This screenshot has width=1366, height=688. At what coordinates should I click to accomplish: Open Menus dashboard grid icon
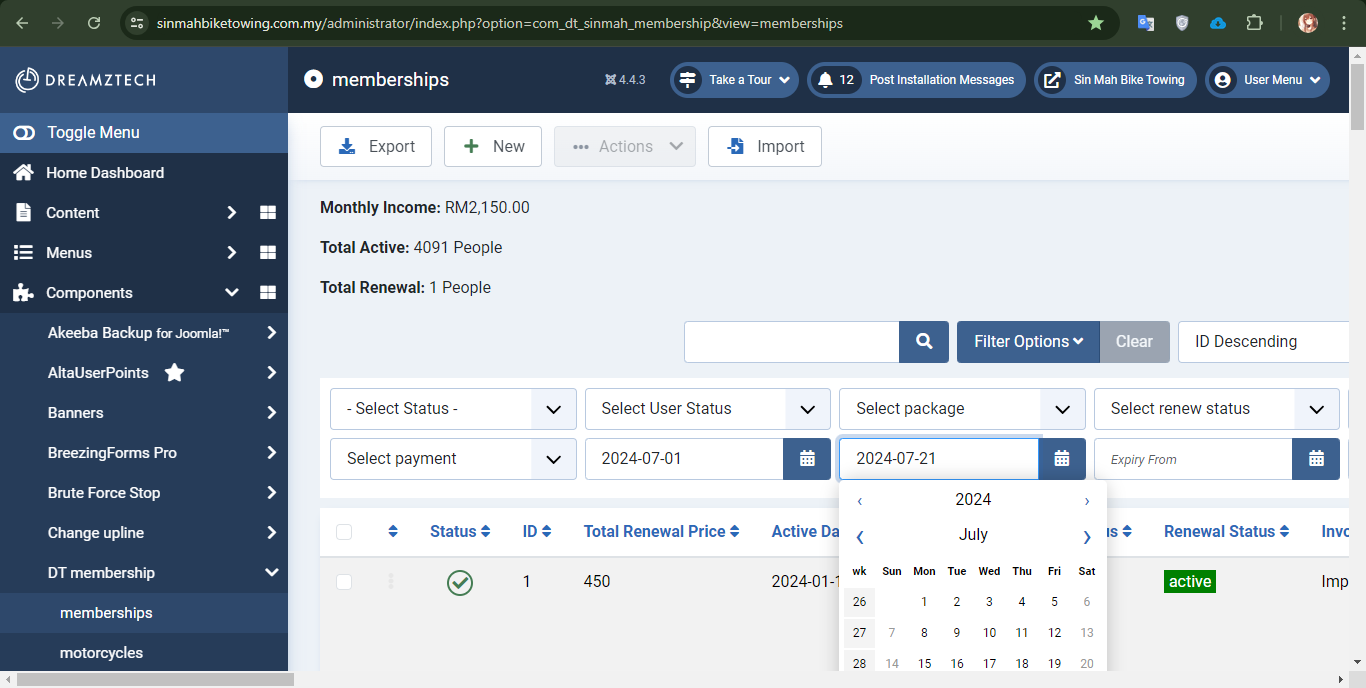(268, 253)
